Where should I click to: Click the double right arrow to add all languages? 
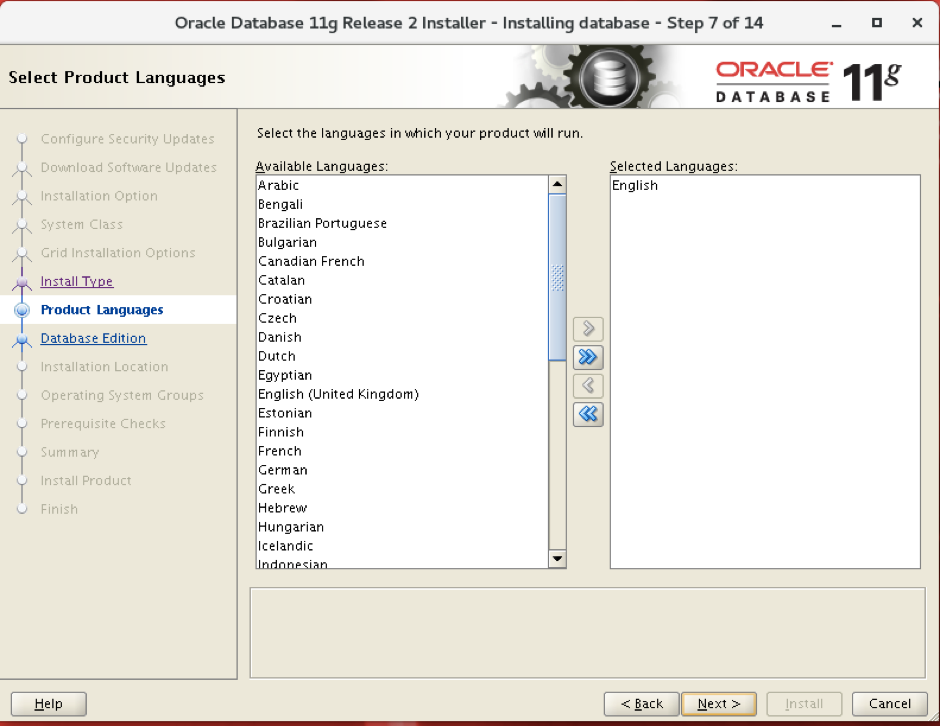pos(588,357)
